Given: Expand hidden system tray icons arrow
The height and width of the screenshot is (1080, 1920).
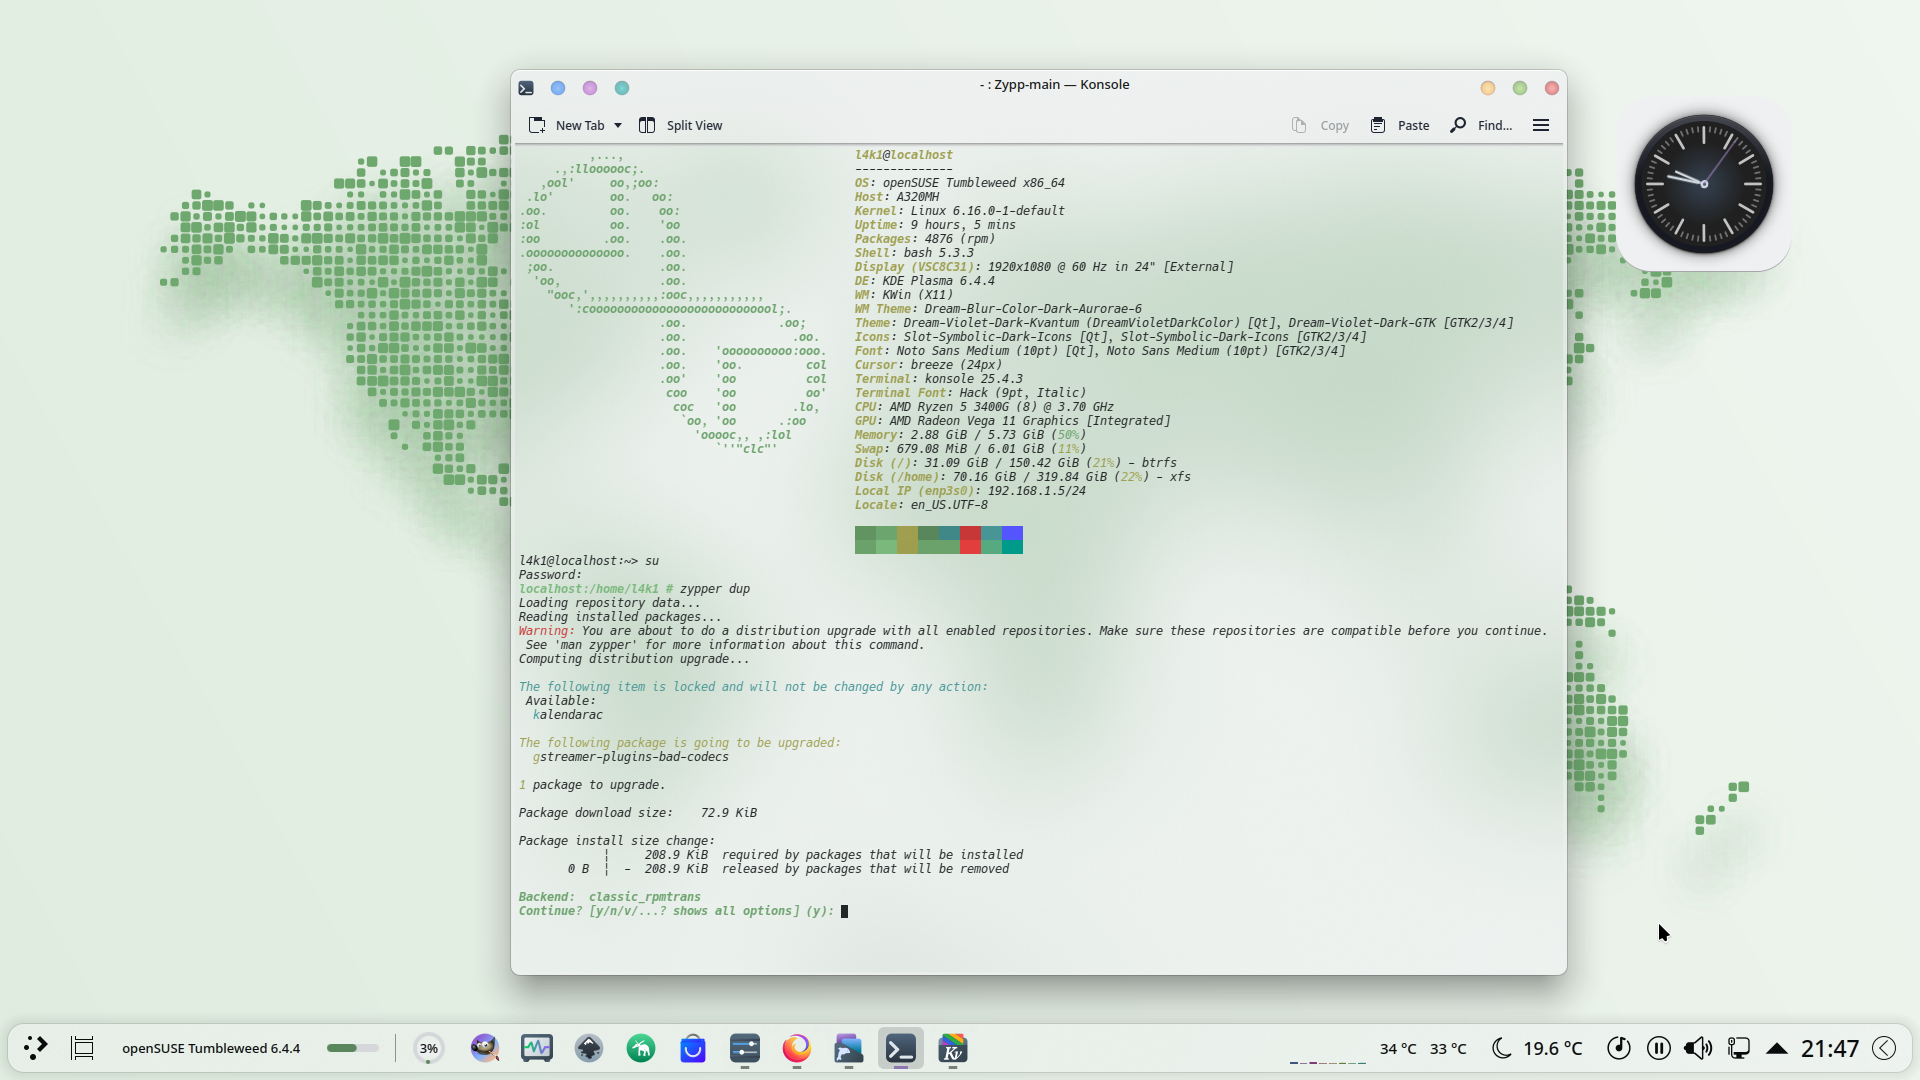Looking at the screenshot, I should [1777, 1048].
